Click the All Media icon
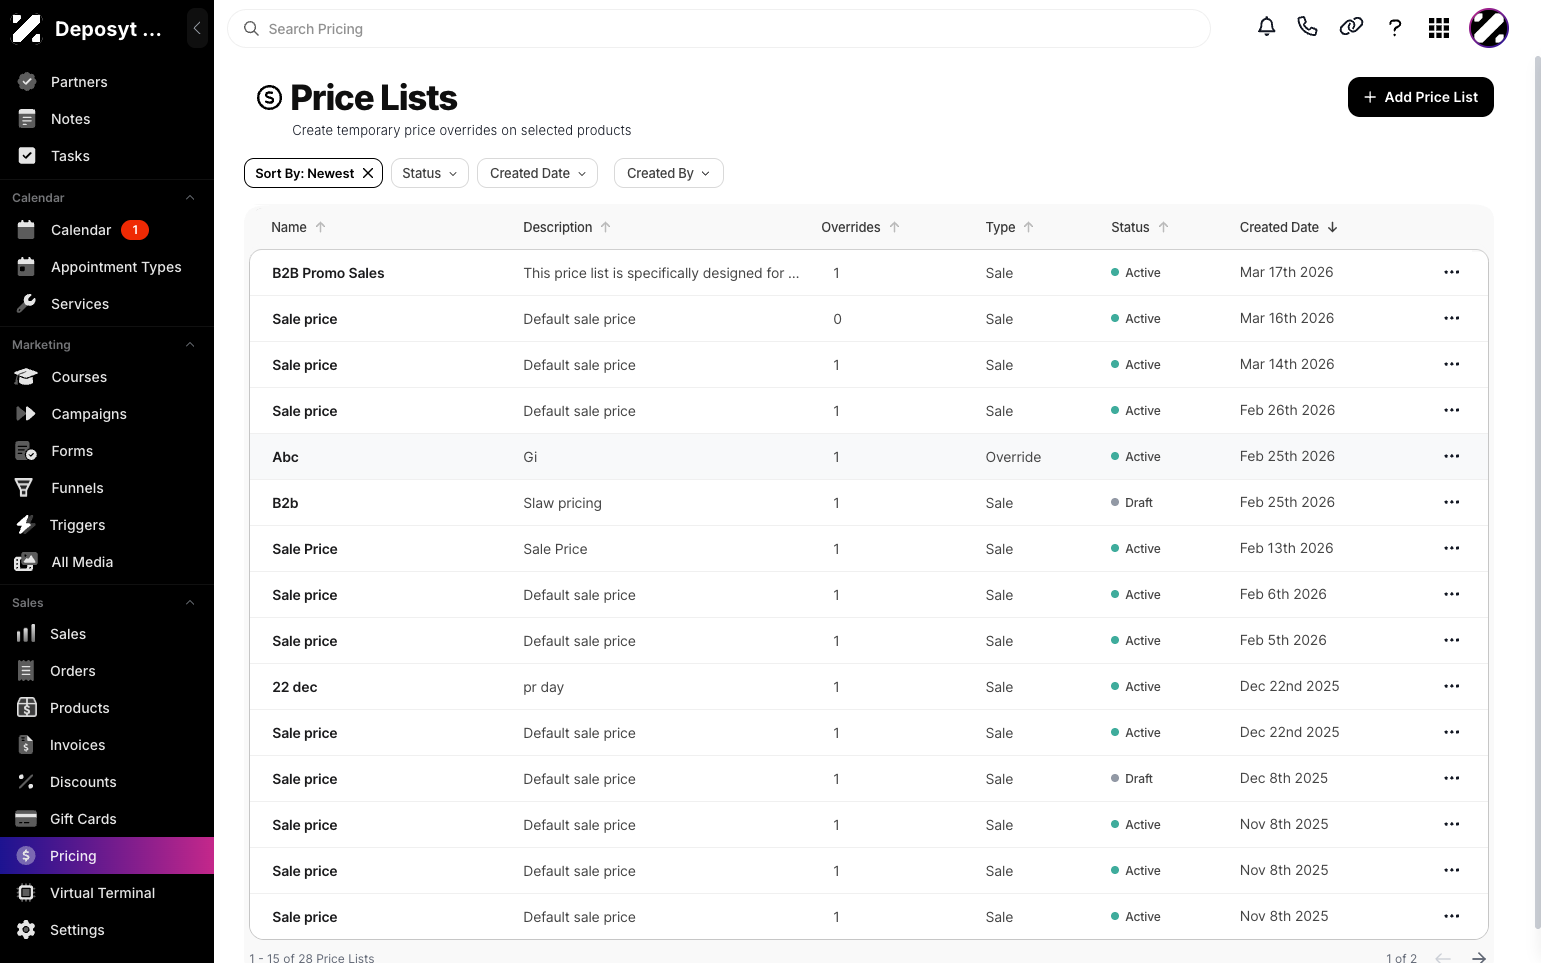Screen dimensions: 1541x963 (x=26, y=562)
